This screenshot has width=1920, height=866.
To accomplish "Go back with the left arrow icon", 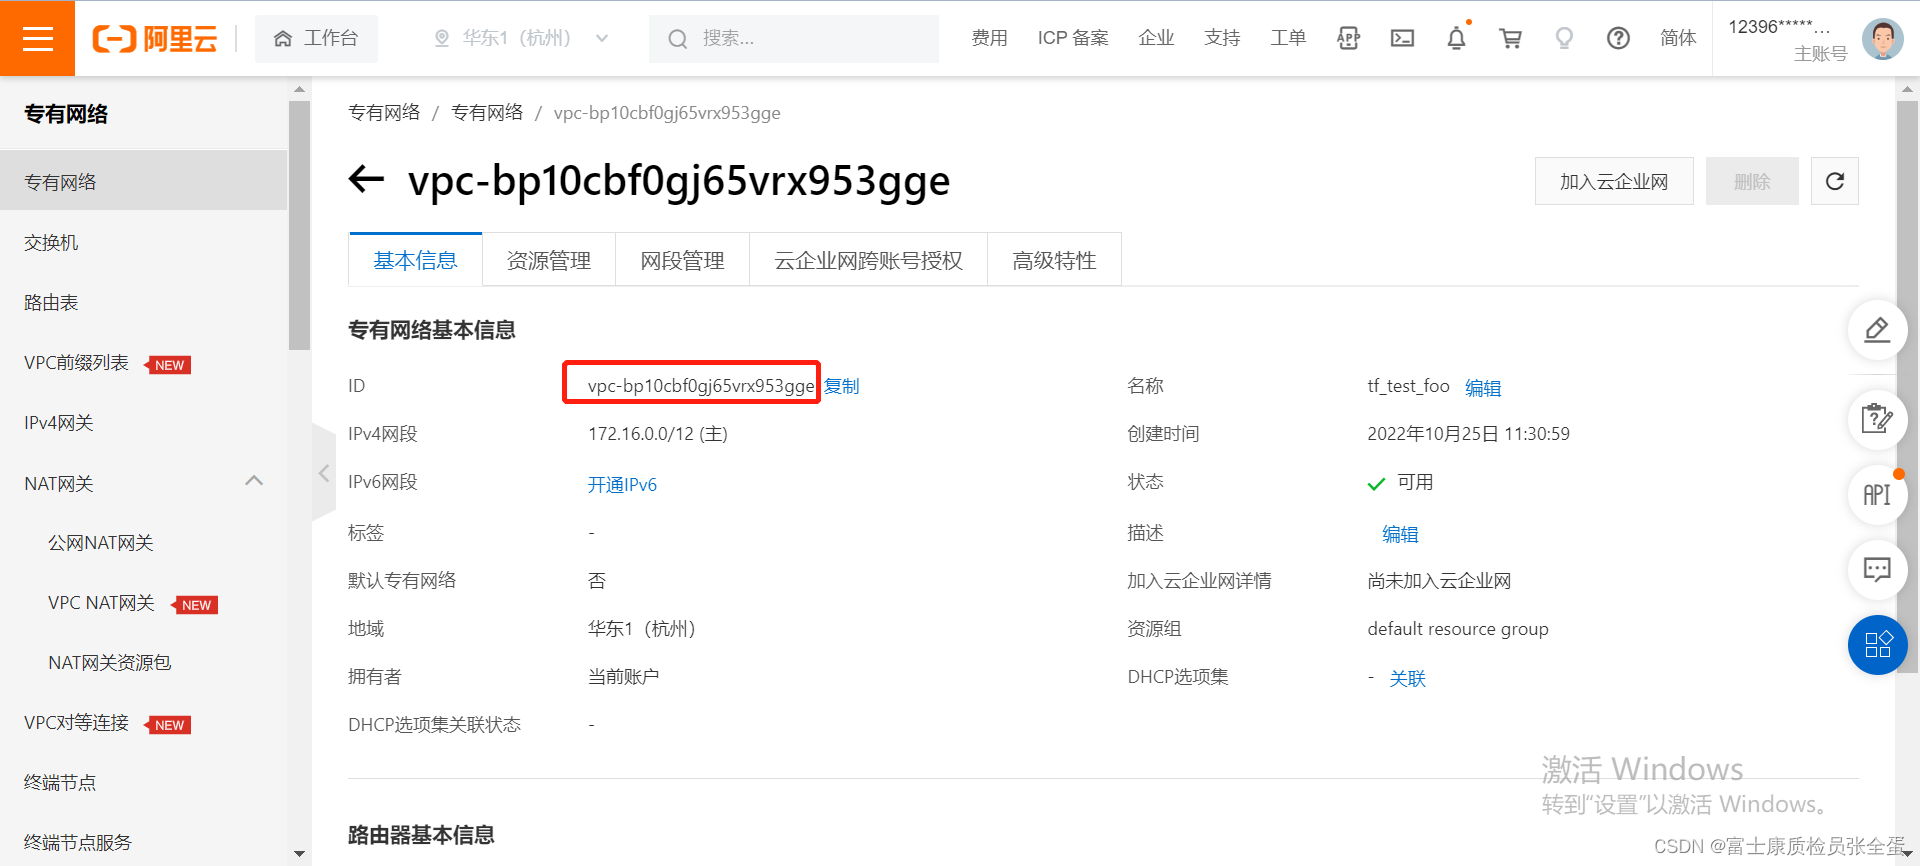I will point(366,180).
